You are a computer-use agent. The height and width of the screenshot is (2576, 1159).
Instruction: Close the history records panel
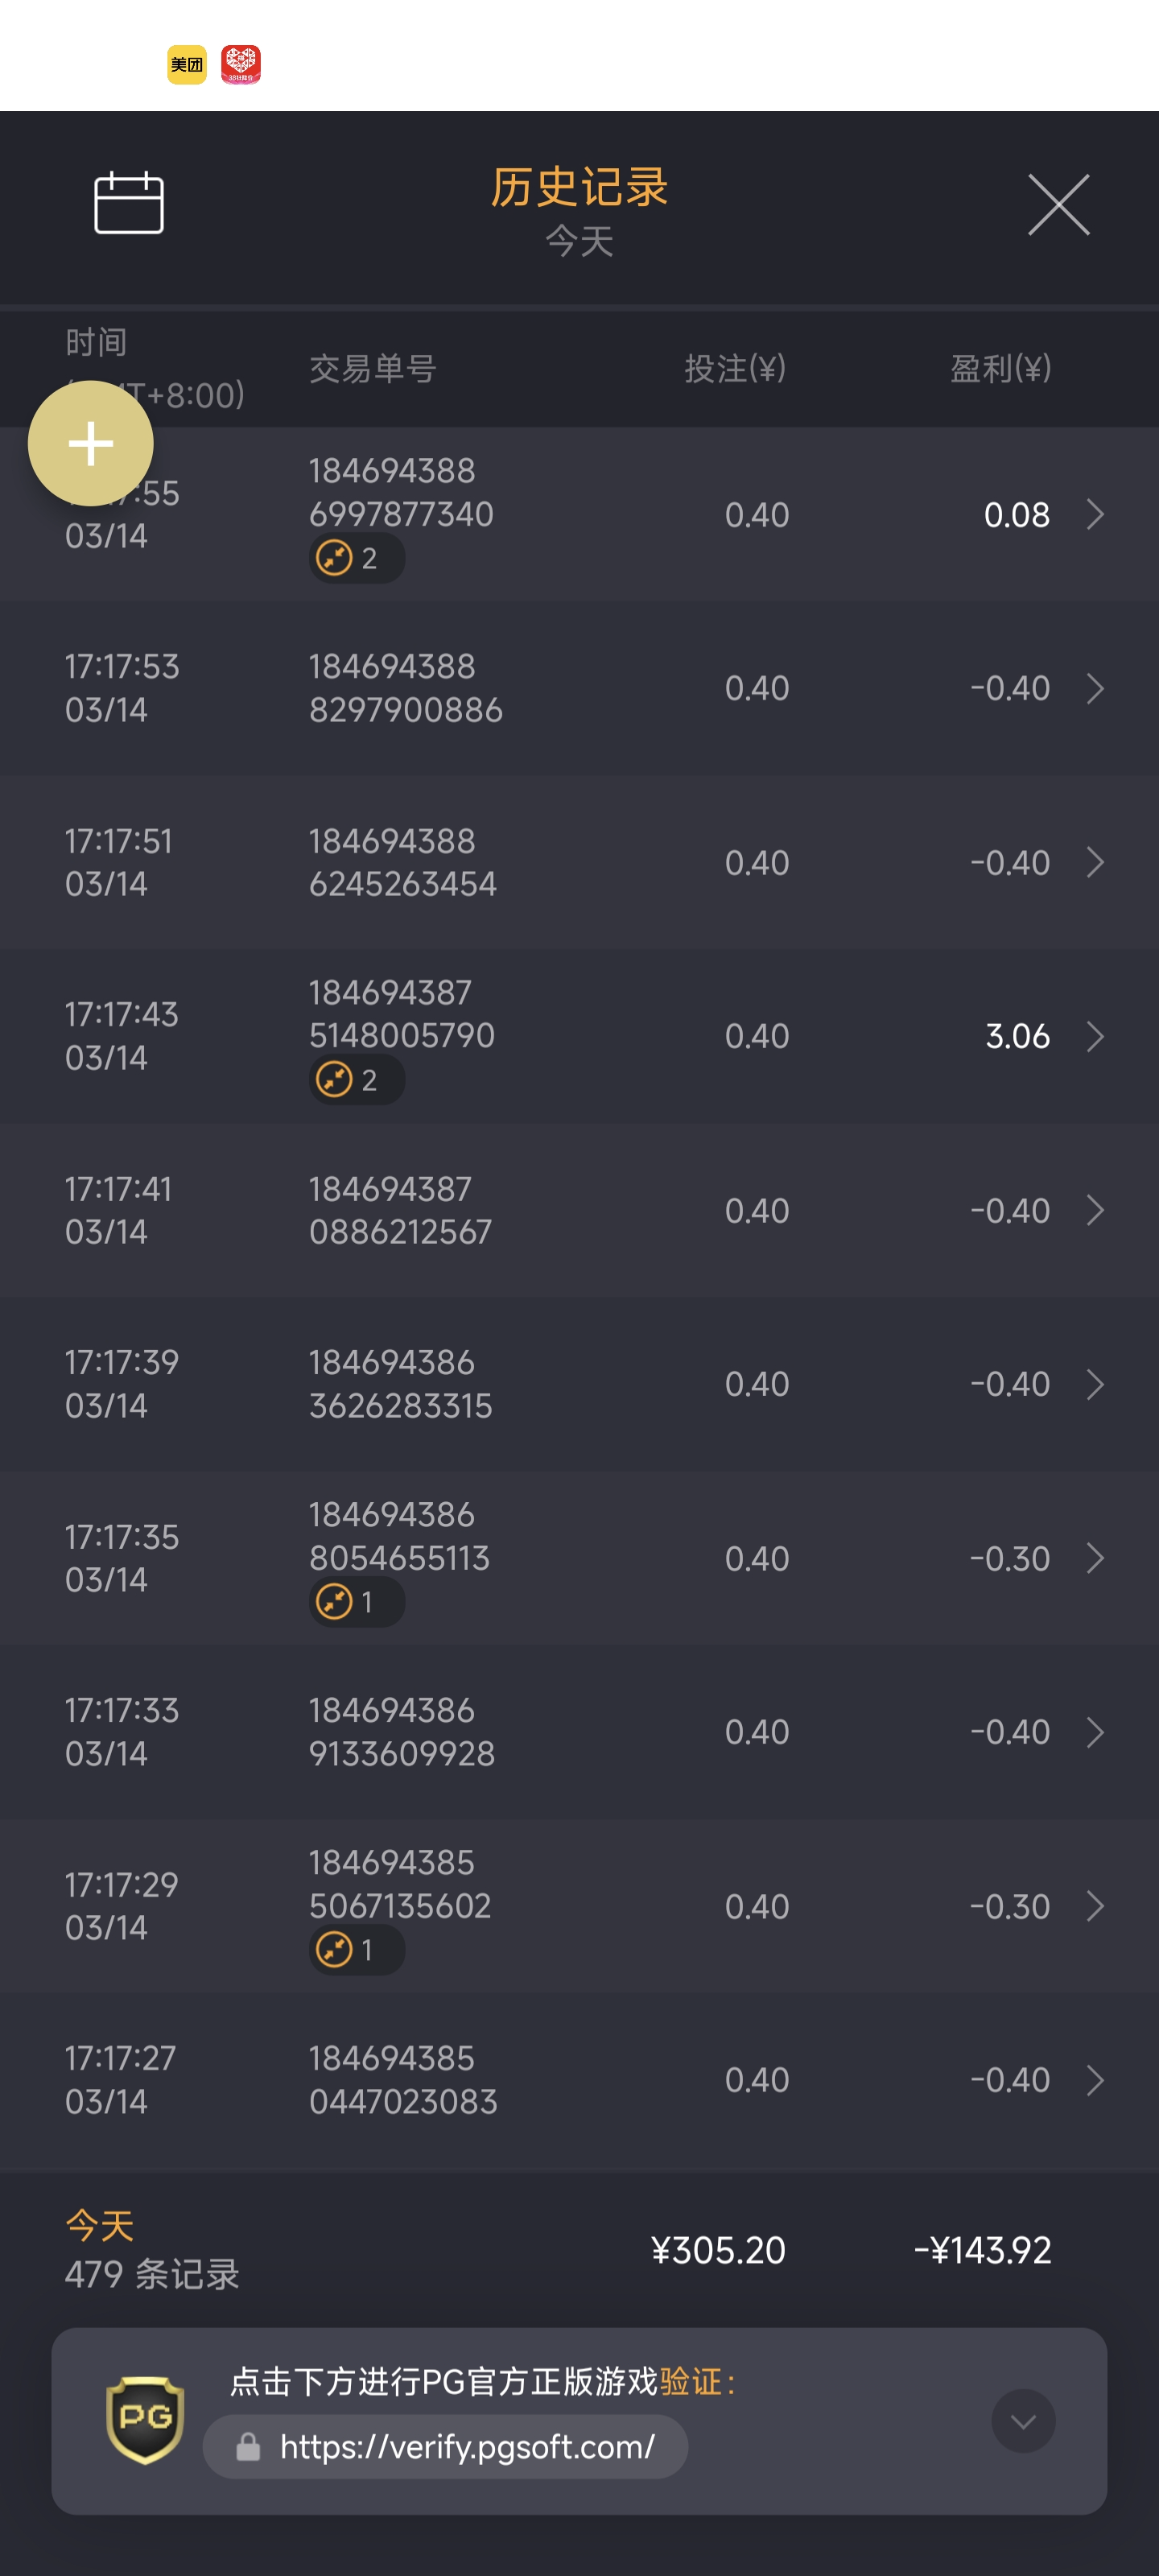pyautogui.click(x=1058, y=205)
